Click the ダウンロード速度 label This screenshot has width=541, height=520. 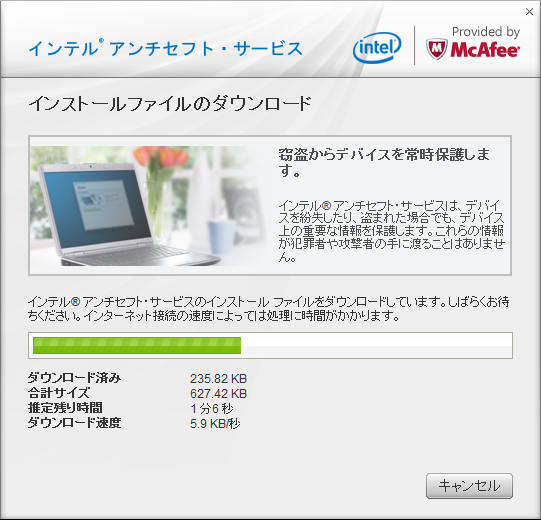(74, 423)
